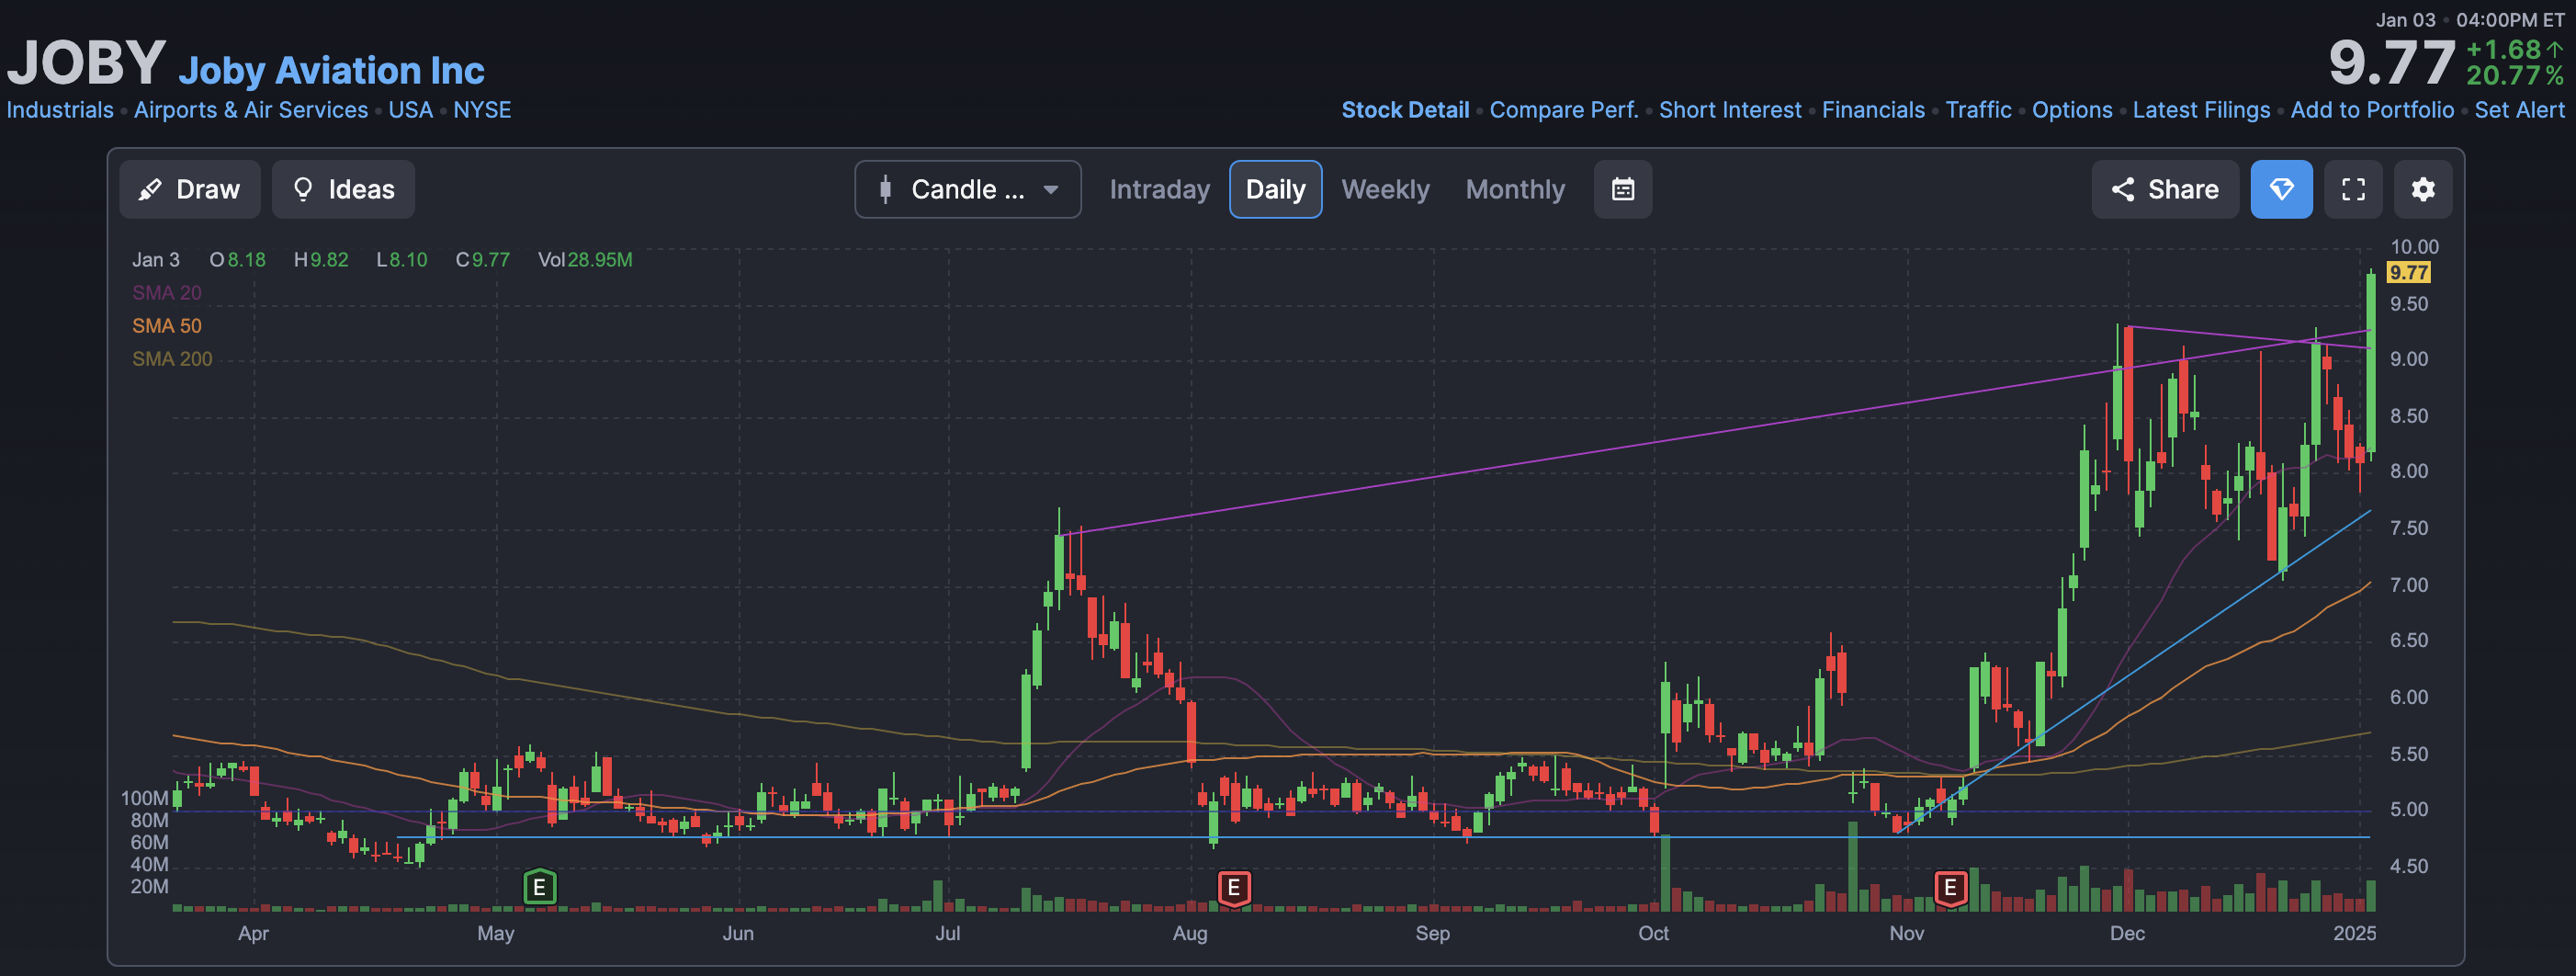Image resolution: width=2576 pixels, height=976 pixels.
Task: Click the SMA 200 legend label
Action: pyautogui.click(x=172, y=359)
